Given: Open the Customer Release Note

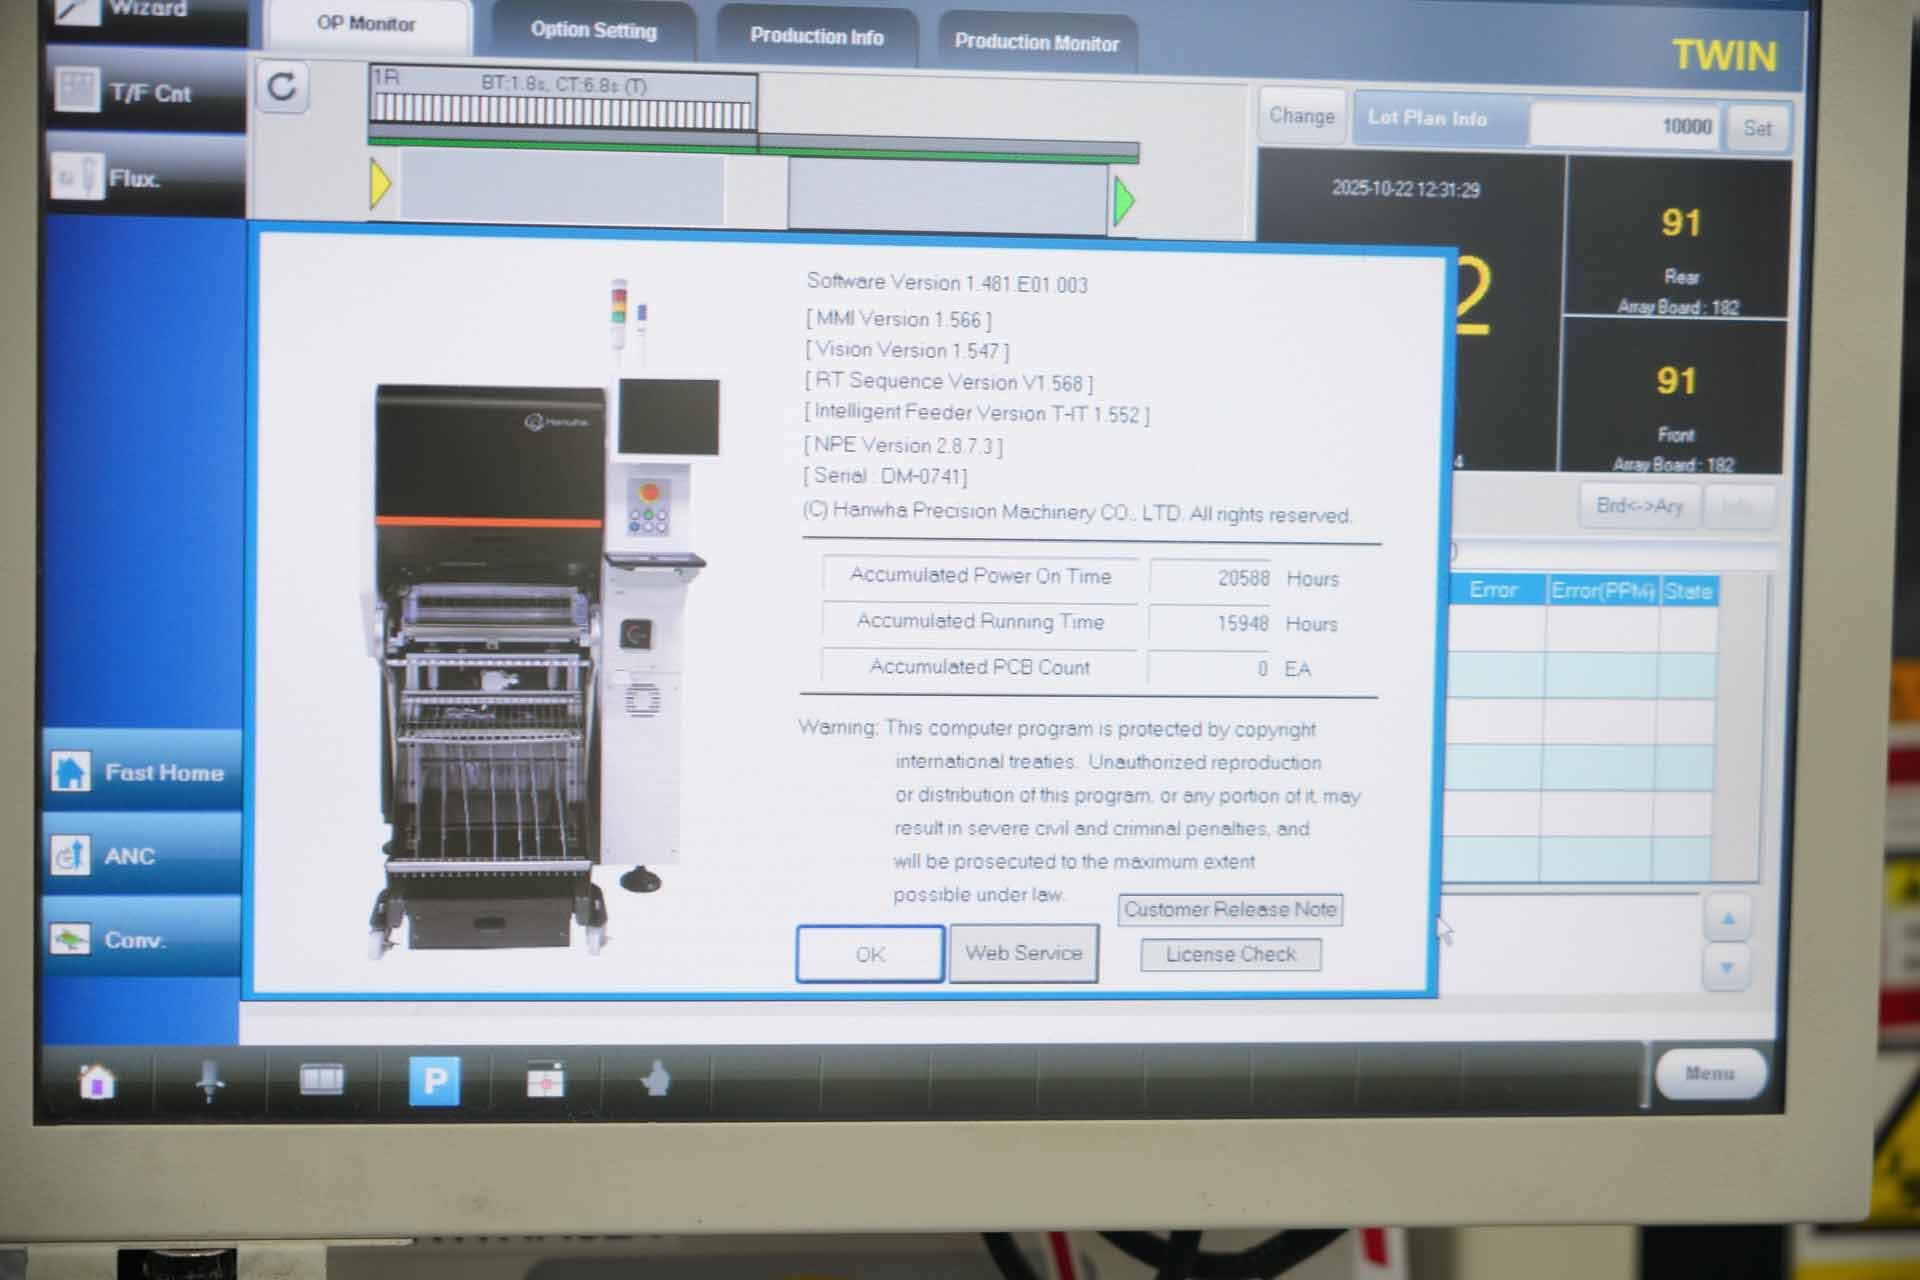Looking at the screenshot, I should coord(1230,909).
